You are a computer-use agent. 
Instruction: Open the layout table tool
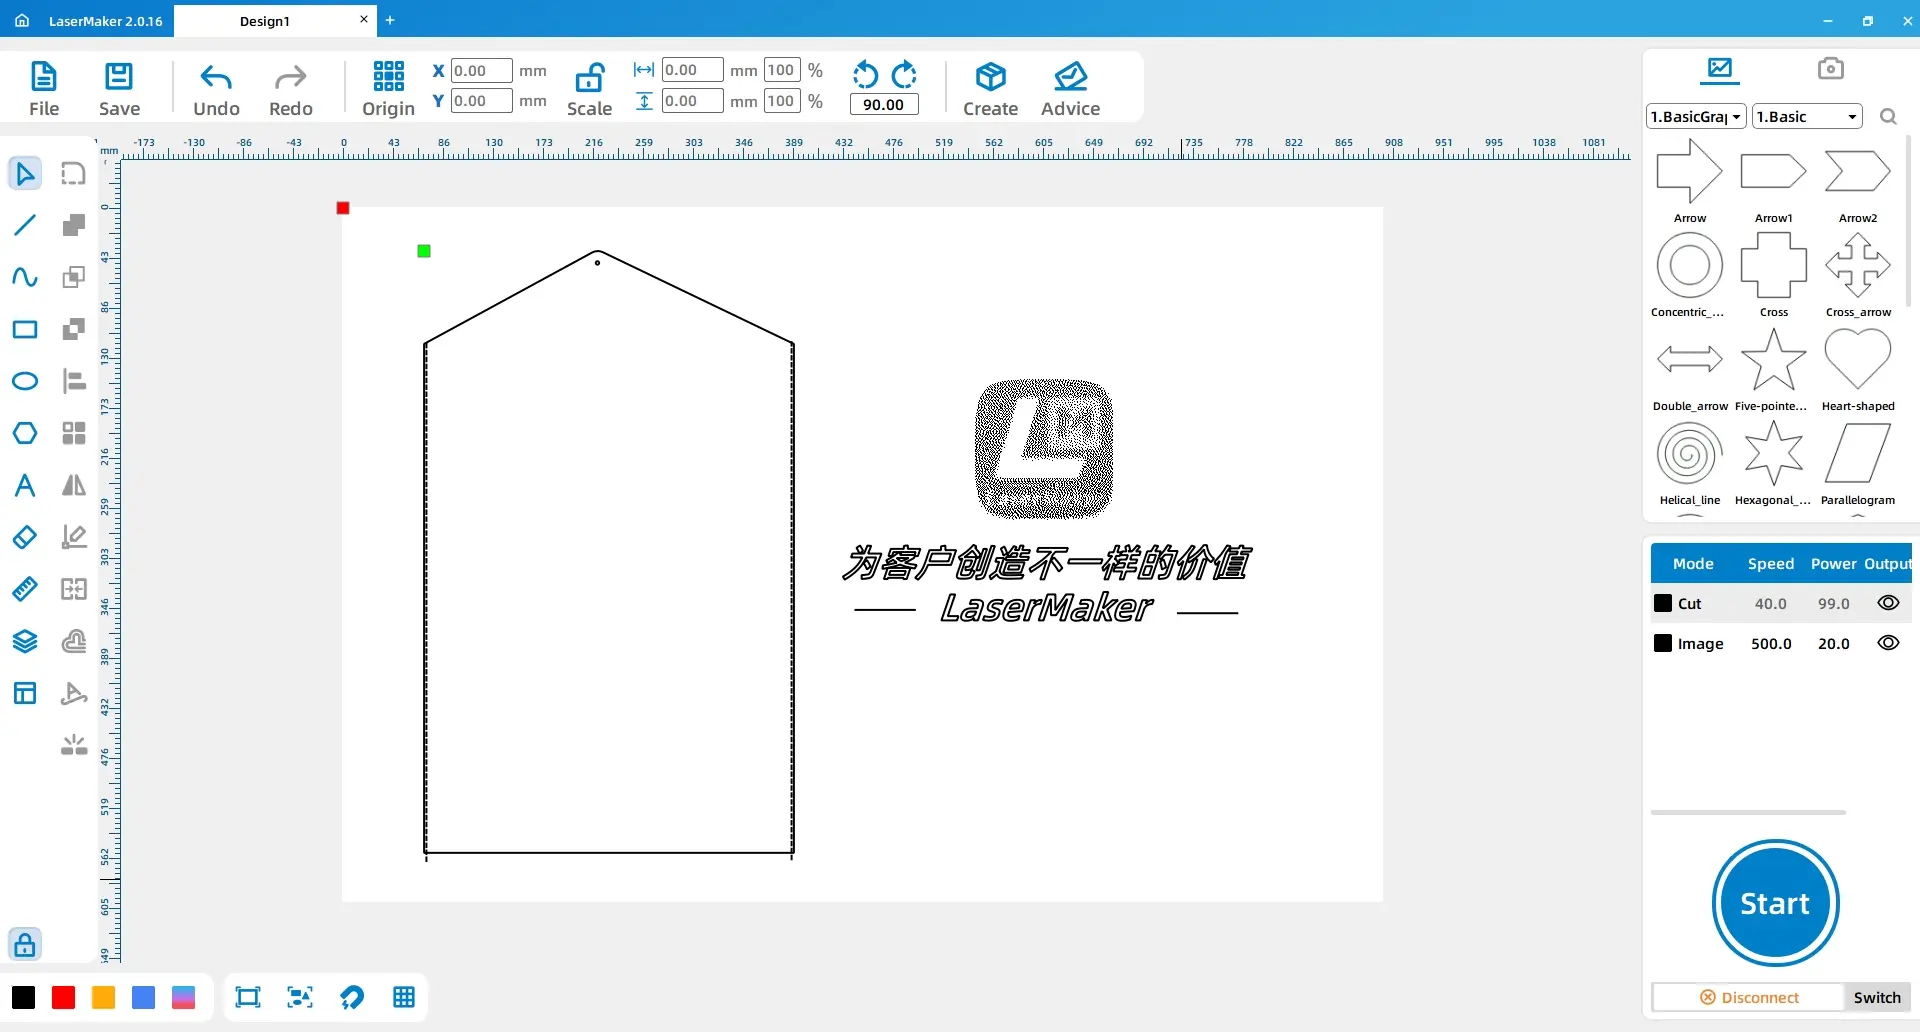click(25, 693)
